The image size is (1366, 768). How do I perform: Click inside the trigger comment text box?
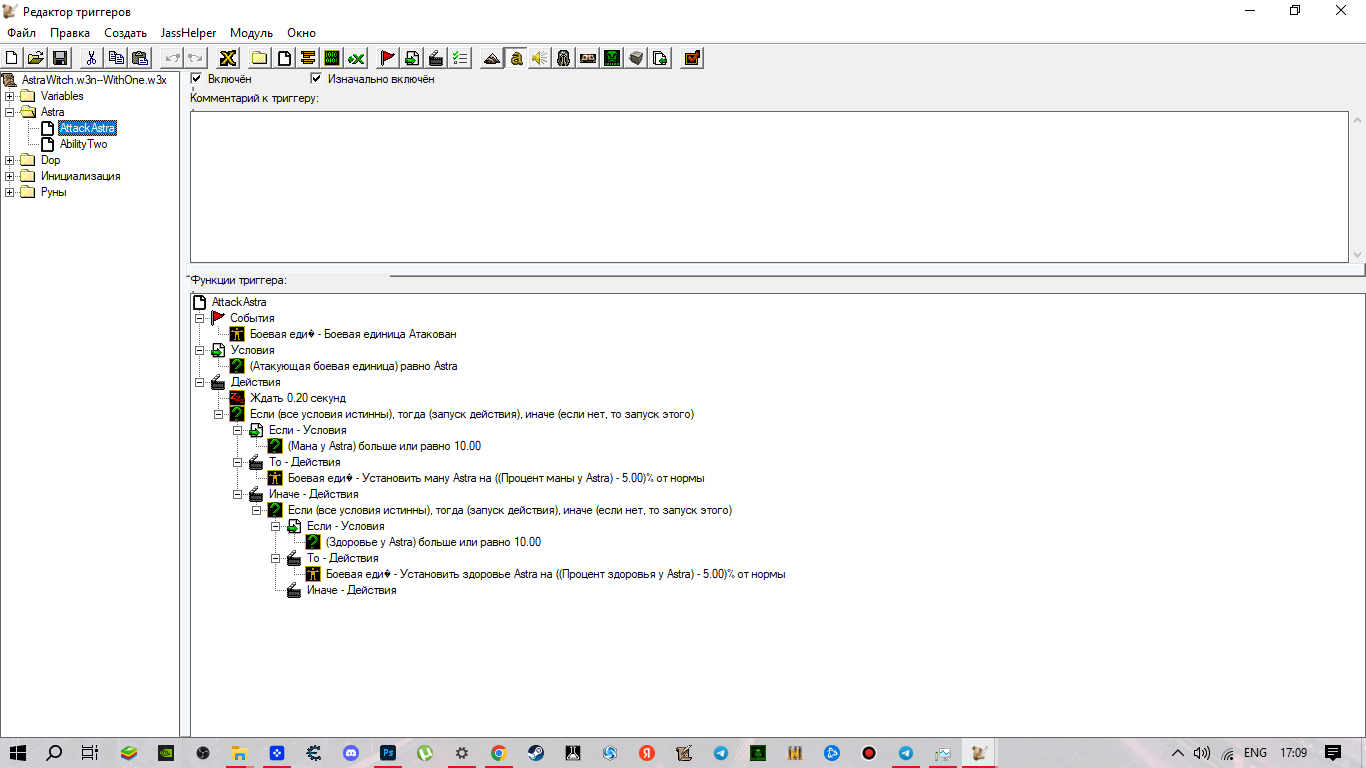coord(769,186)
